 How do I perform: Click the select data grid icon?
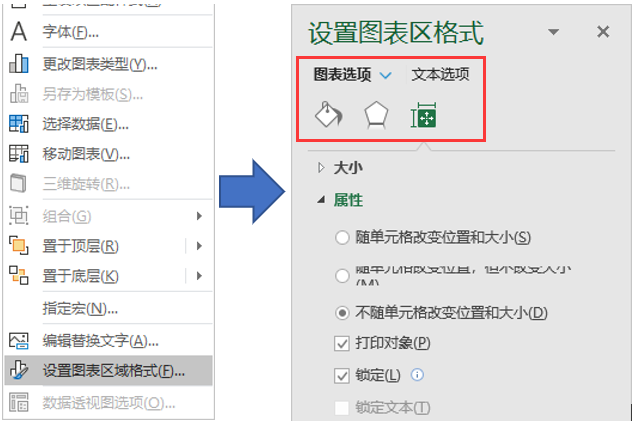coord(19,124)
